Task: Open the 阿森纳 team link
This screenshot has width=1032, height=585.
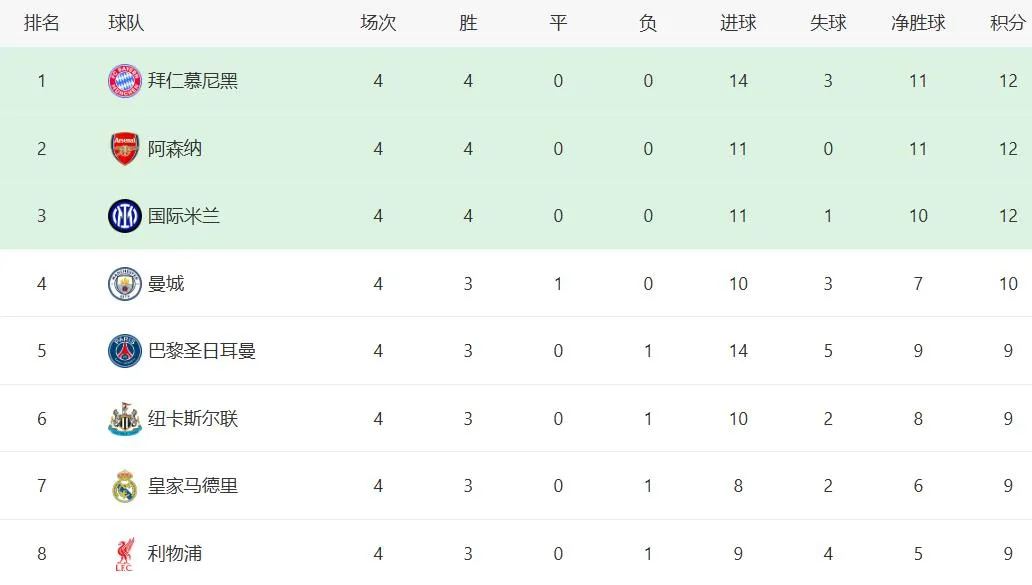Action: pos(175,149)
